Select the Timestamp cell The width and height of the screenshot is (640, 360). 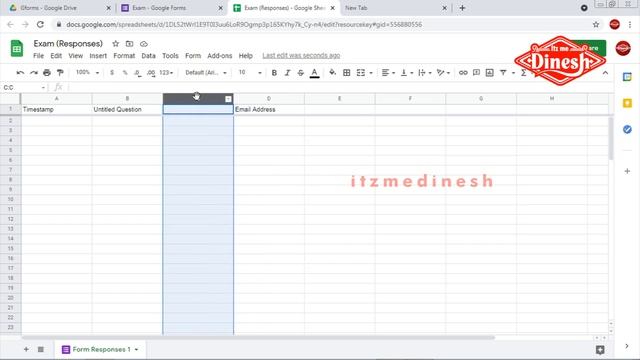56,109
